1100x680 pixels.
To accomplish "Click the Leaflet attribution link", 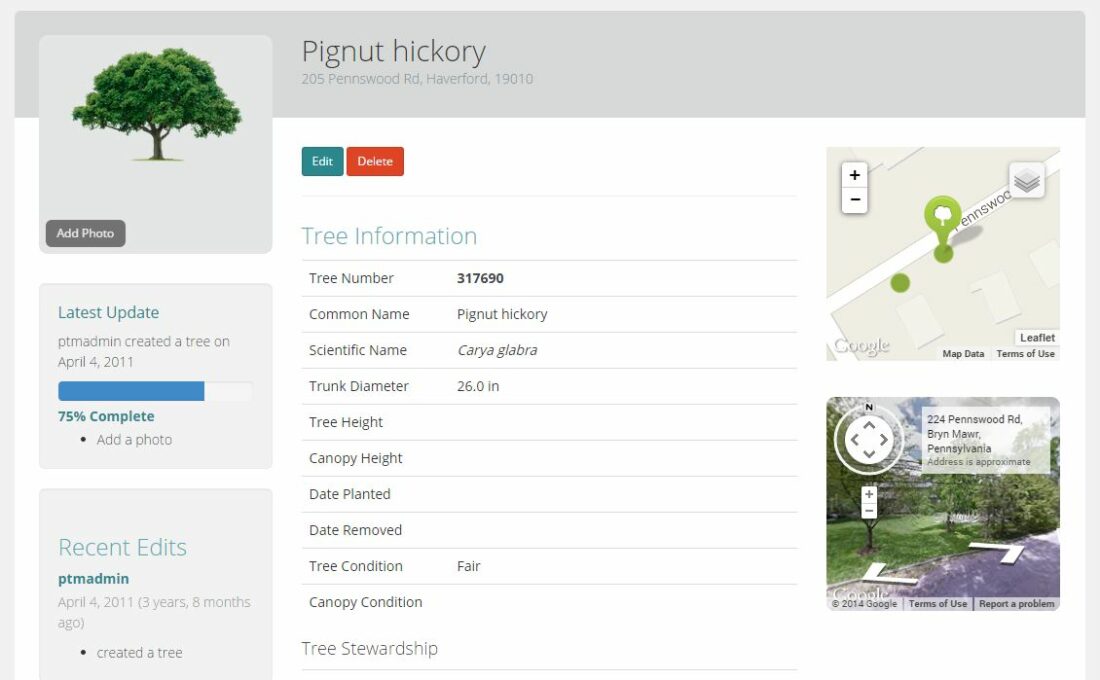I will tap(1037, 337).
